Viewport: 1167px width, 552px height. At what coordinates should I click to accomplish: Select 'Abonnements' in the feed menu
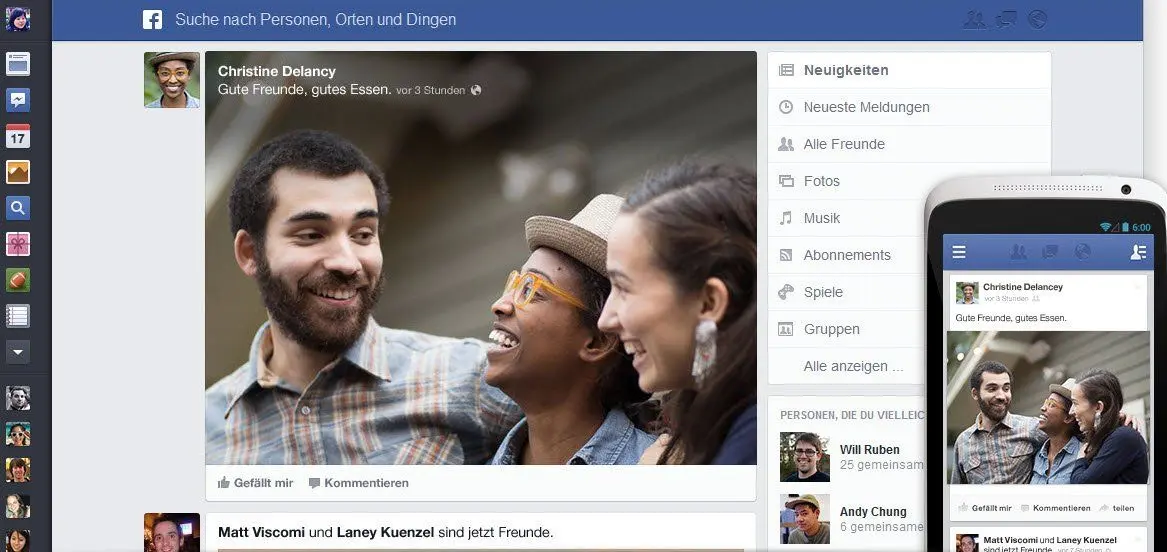[847, 255]
